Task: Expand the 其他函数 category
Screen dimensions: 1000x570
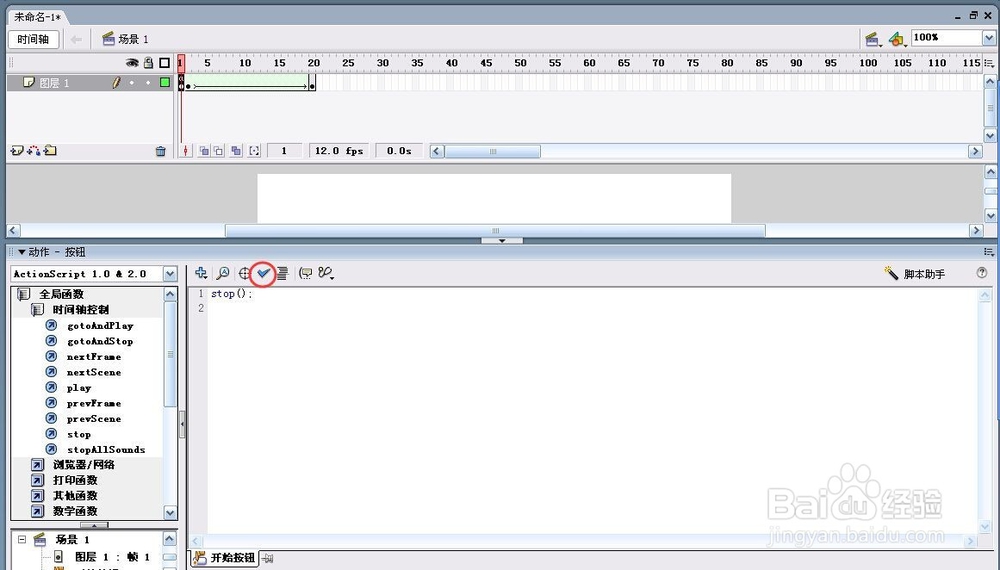Action: pos(38,495)
